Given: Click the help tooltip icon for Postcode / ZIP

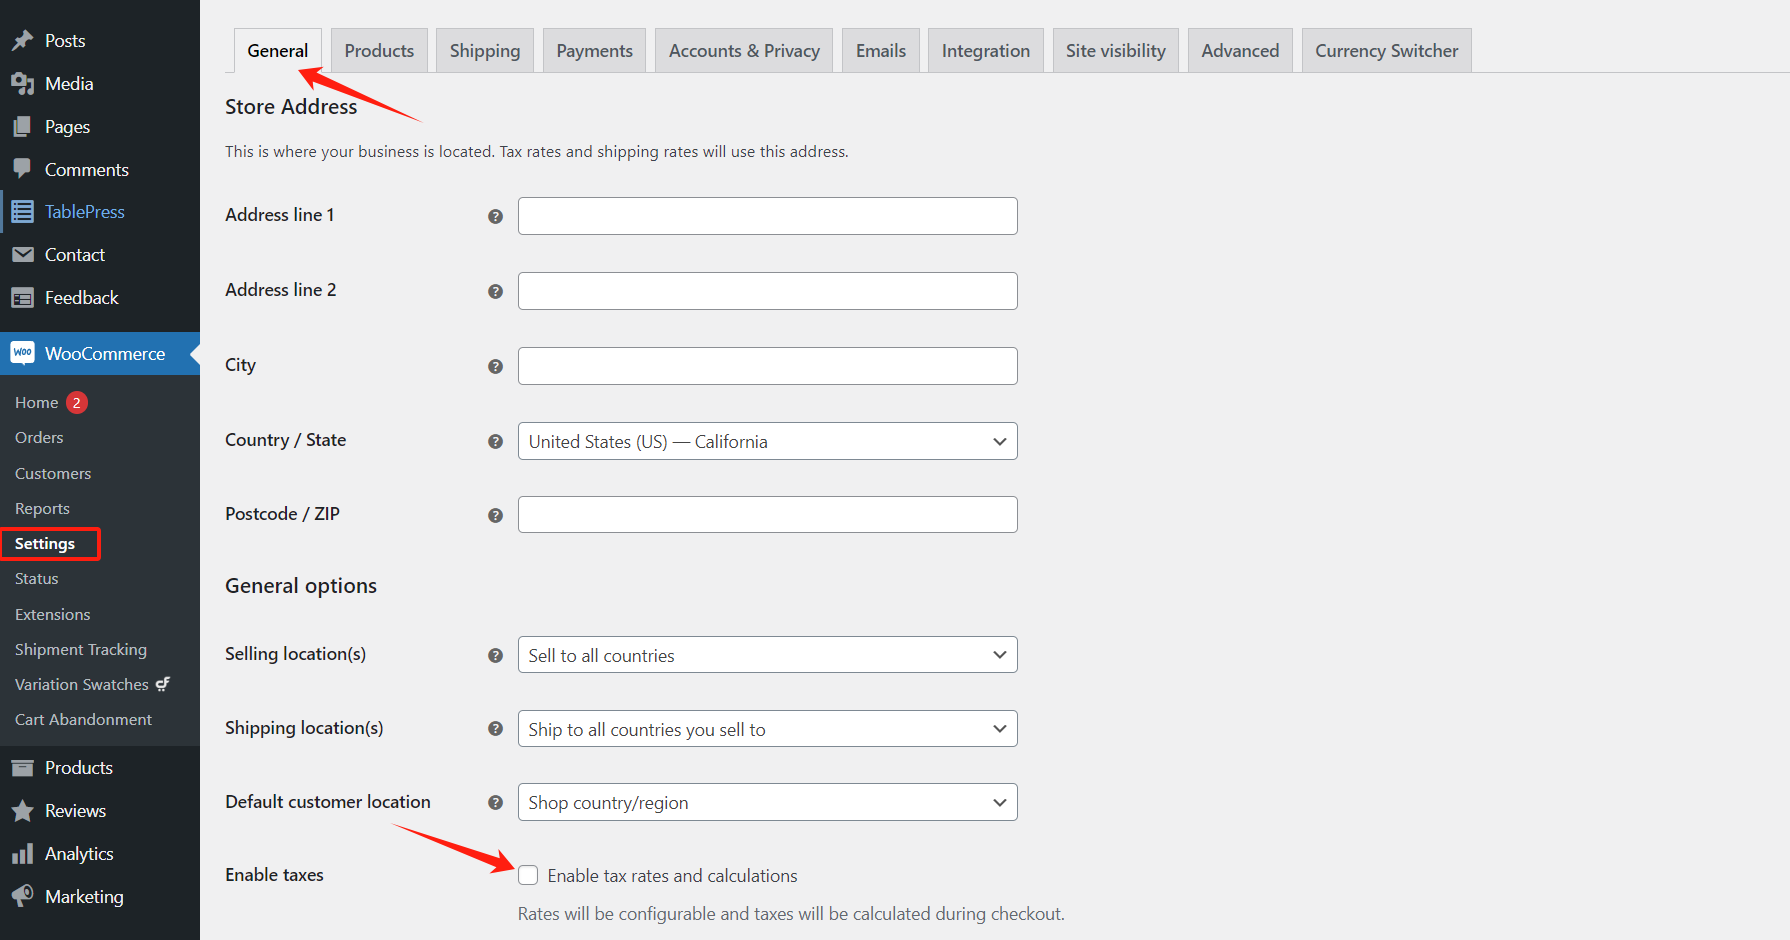Looking at the screenshot, I should pos(495,515).
